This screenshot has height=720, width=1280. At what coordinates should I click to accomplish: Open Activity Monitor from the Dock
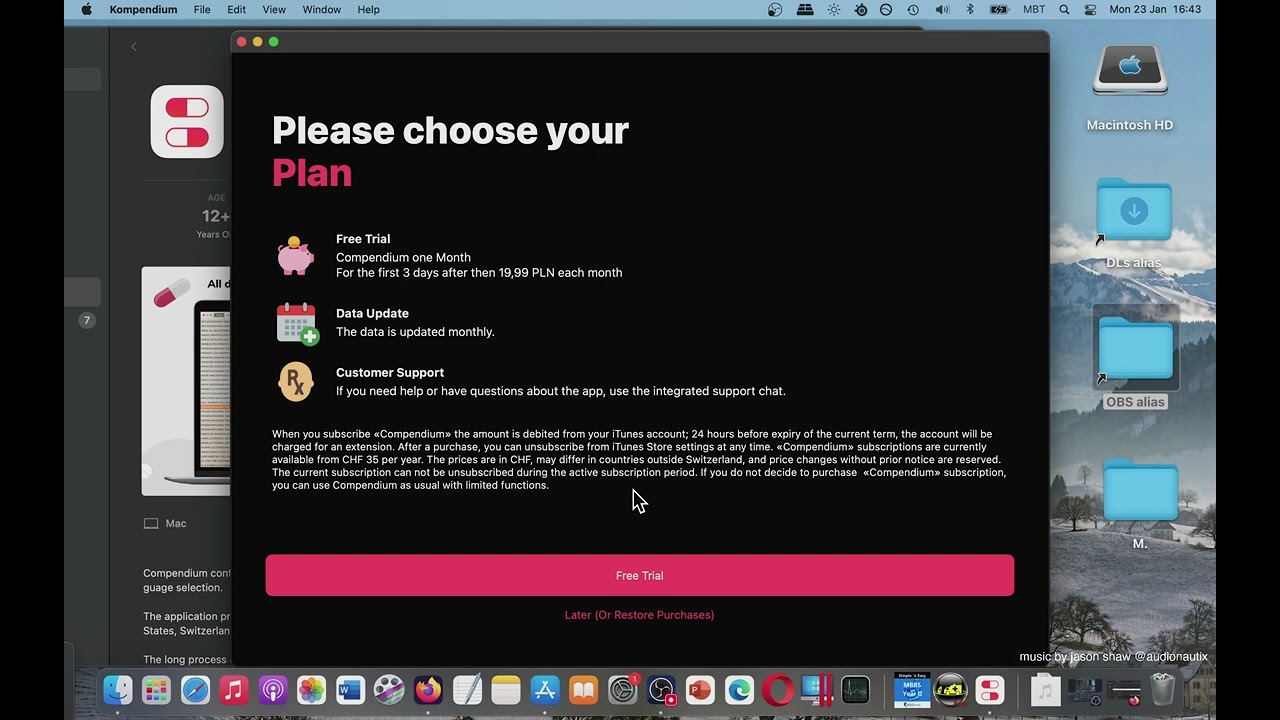point(856,690)
